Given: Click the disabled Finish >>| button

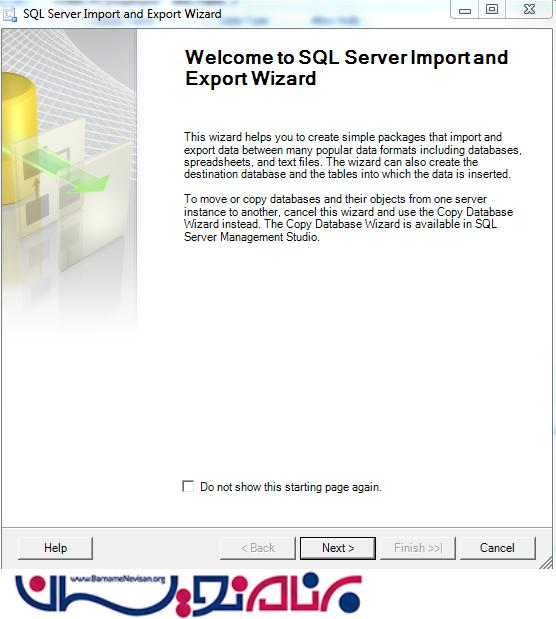Looking at the screenshot, I should [418, 548].
